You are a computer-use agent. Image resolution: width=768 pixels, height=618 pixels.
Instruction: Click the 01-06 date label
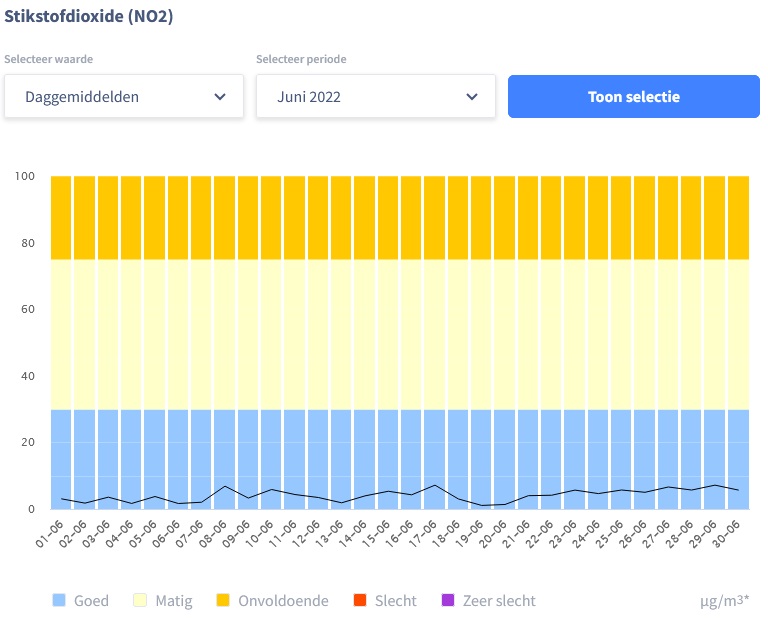(49, 534)
